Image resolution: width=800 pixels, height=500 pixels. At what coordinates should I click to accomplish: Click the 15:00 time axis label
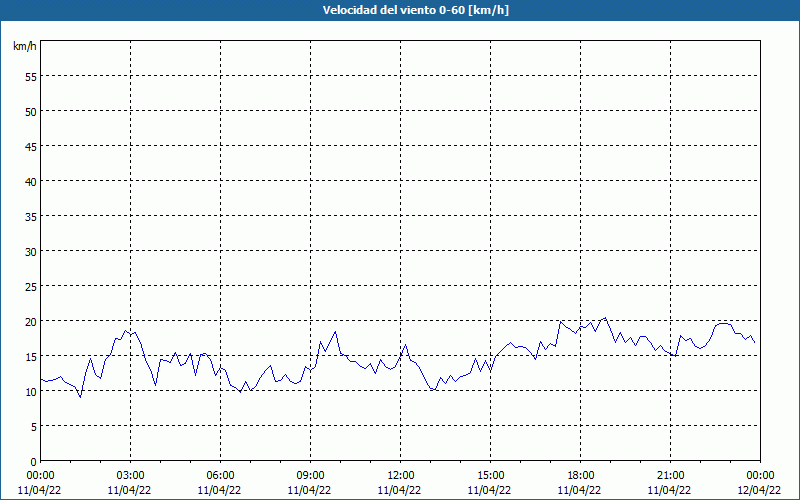click(x=490, y=476)
